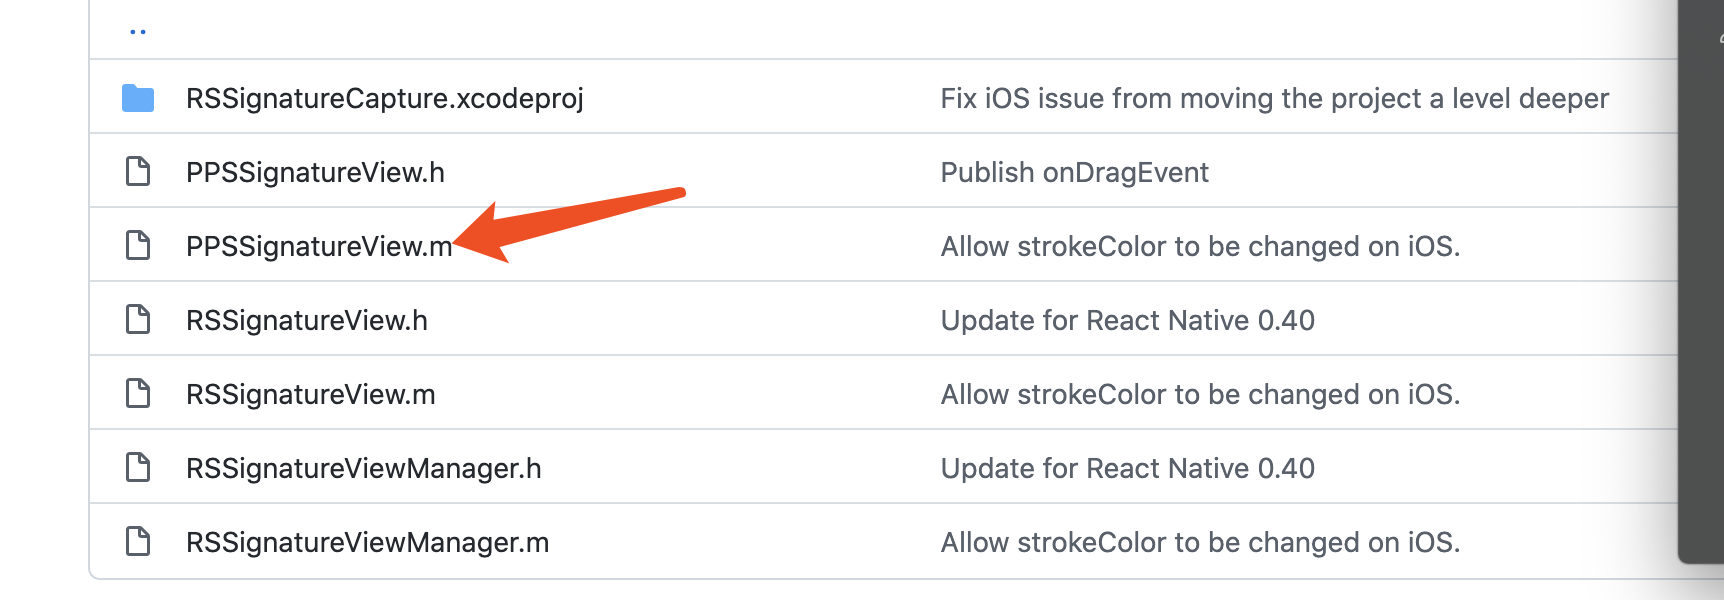Open the RSSignatureViewManager.m file
The width and height of the screenshot is (1724, 600).
click(x=368, y=541)
